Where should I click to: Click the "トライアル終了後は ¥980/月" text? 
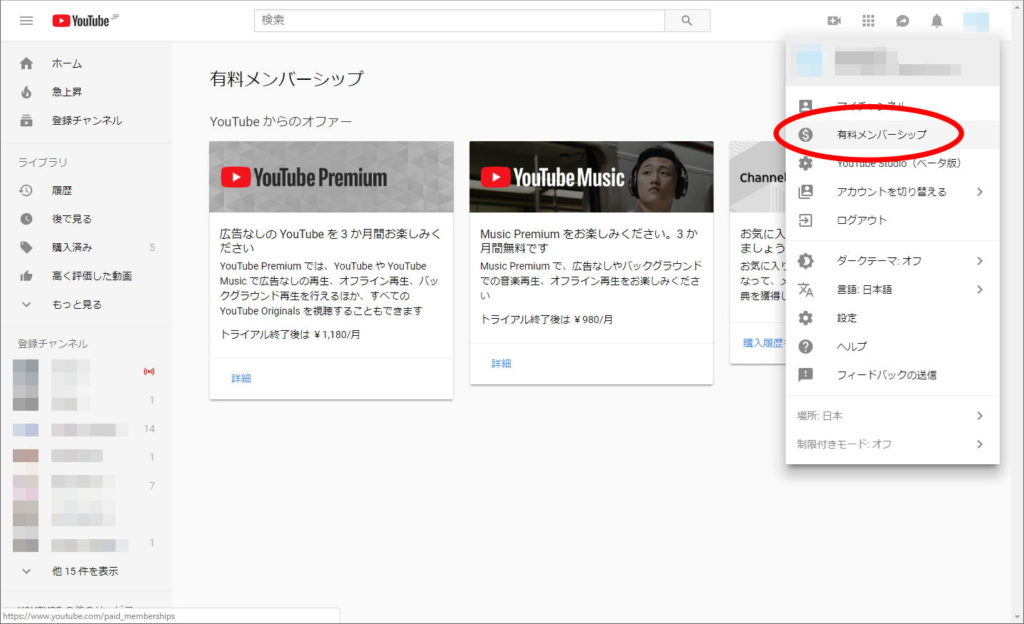547,319
